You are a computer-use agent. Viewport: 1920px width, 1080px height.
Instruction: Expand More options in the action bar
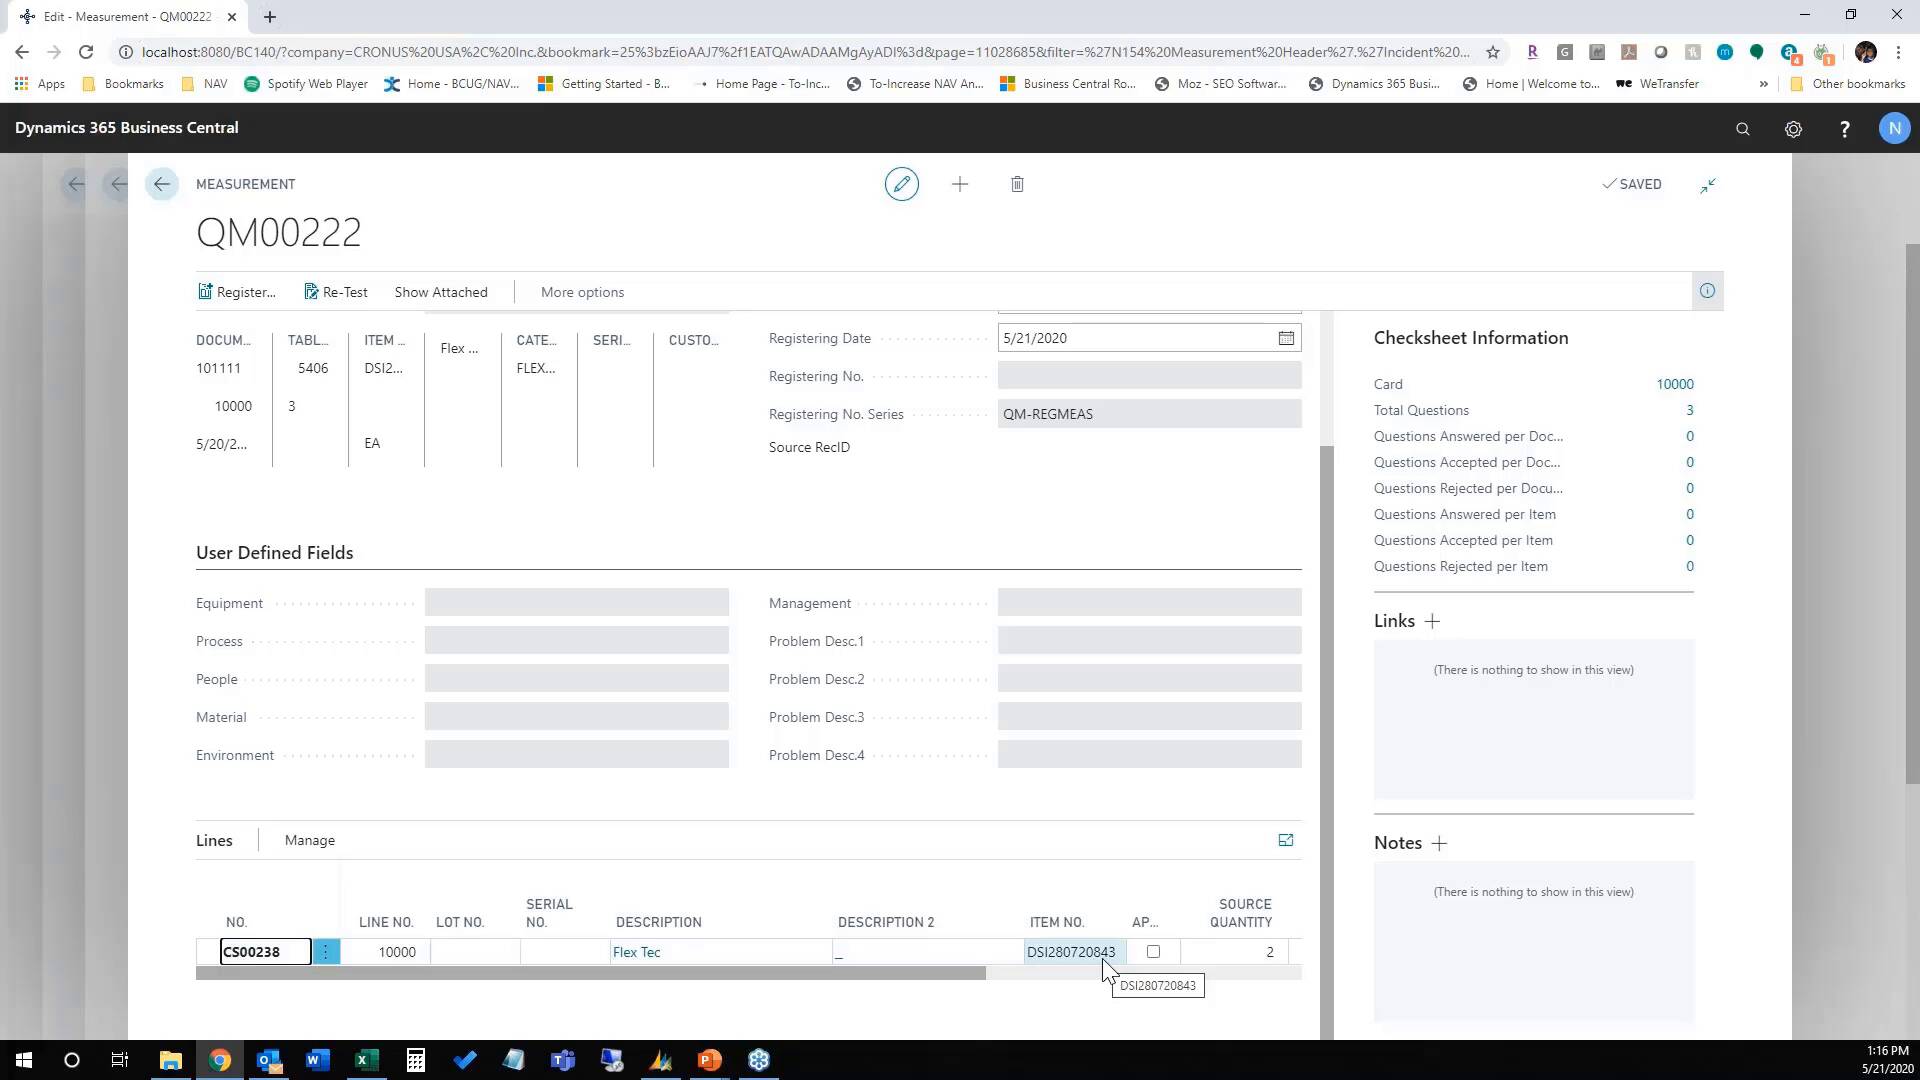(582, 292)
